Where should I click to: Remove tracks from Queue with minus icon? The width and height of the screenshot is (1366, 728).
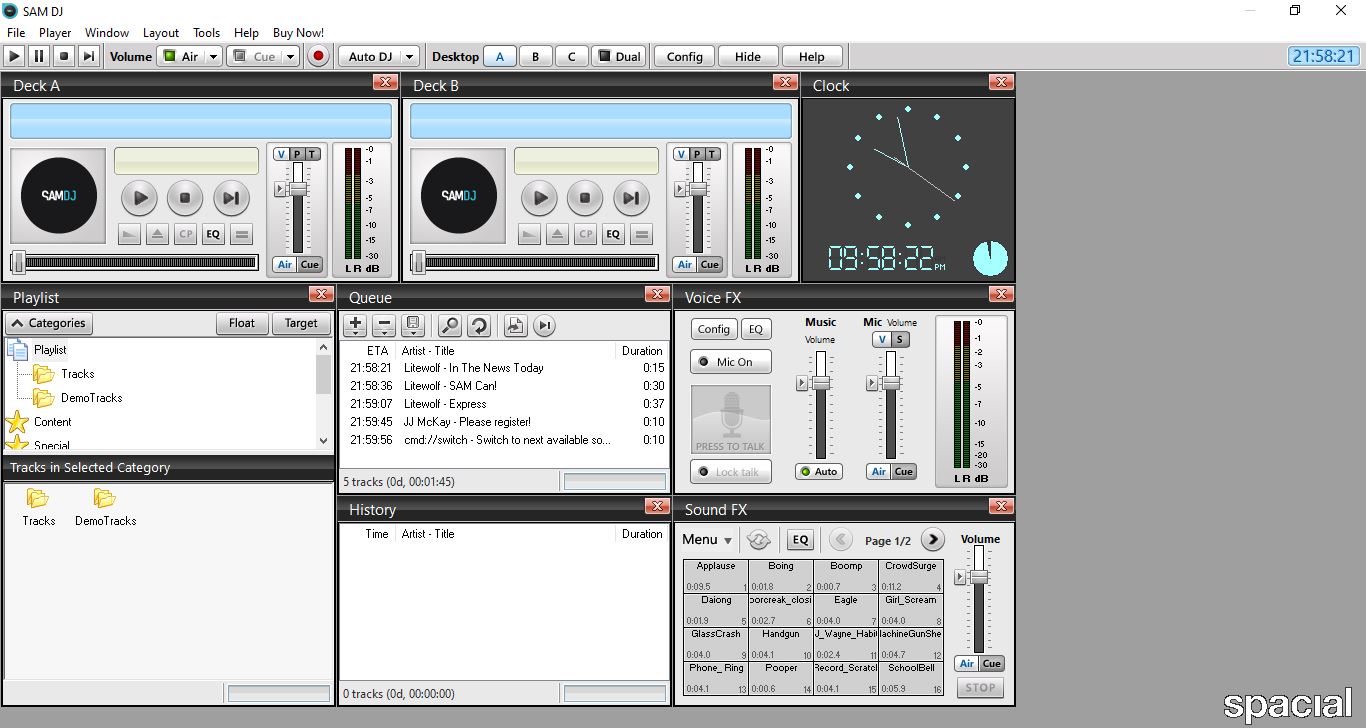pos(384,325)
